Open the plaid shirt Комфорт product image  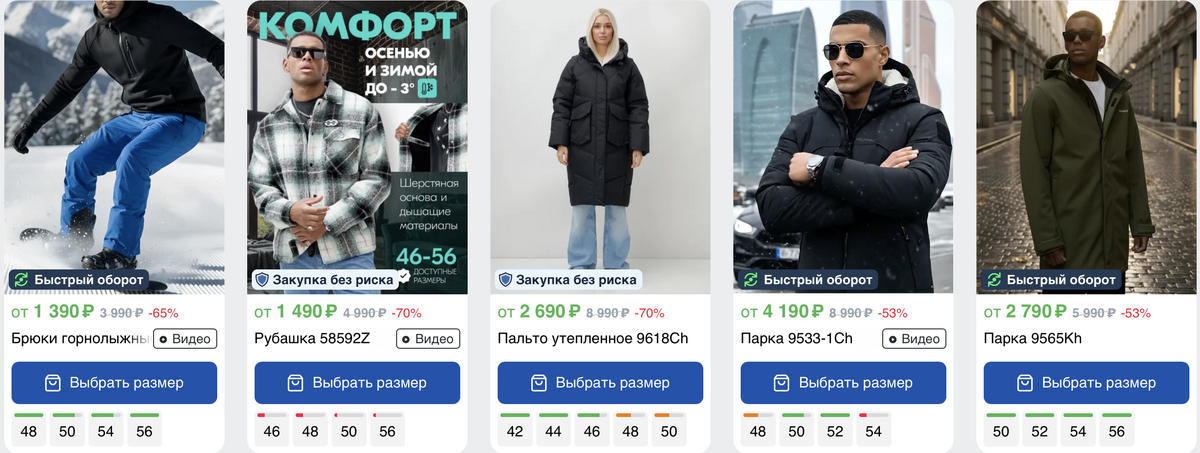pos(357,147)
